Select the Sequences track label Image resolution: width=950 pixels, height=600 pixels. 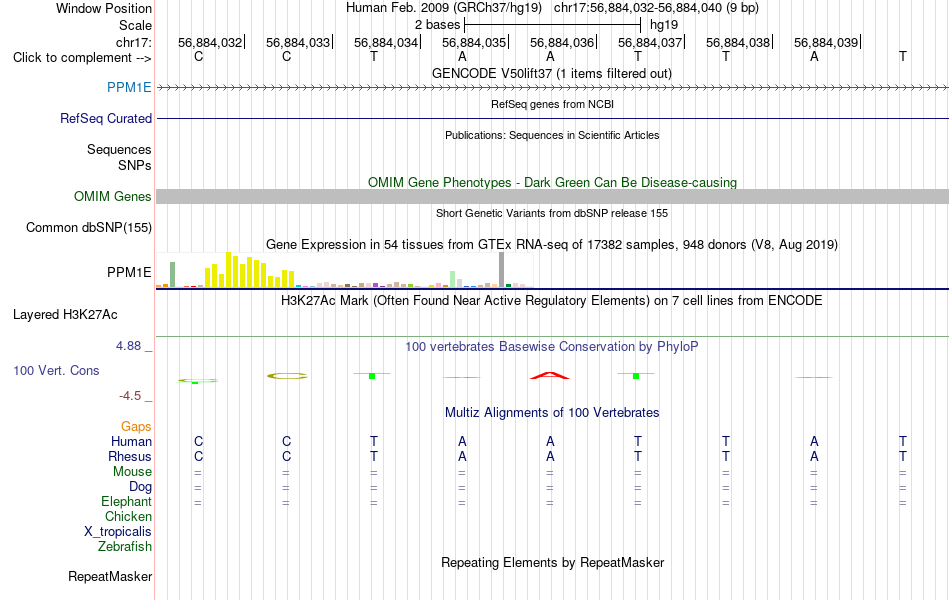119,149
